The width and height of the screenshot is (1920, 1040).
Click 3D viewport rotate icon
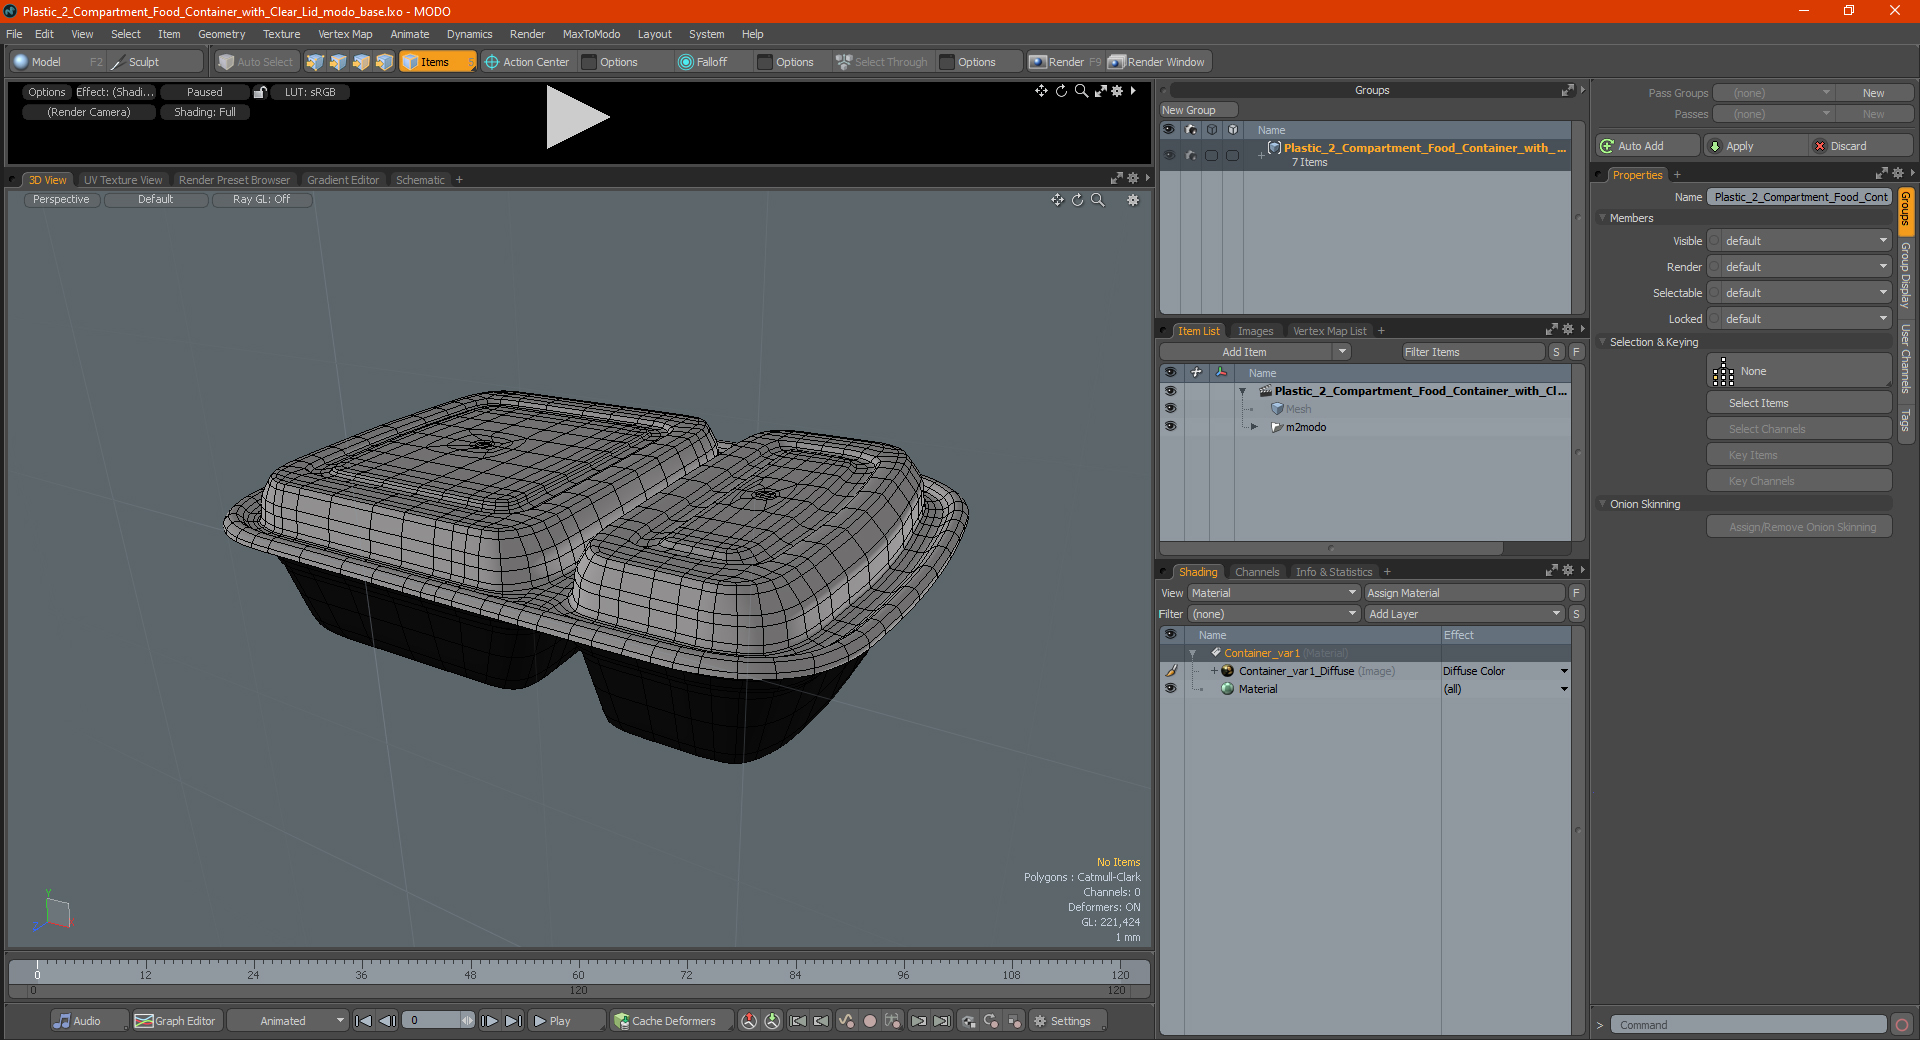coord(1078,200)
